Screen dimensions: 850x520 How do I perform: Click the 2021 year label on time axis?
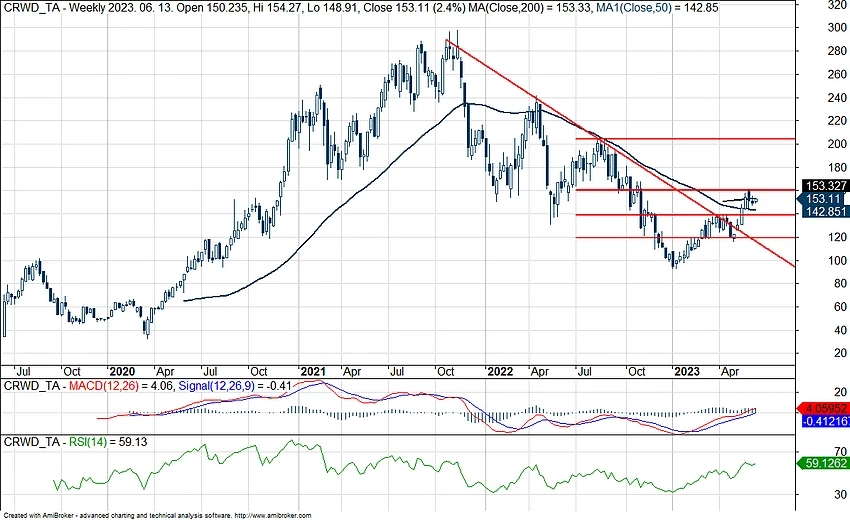coord(313,372)
